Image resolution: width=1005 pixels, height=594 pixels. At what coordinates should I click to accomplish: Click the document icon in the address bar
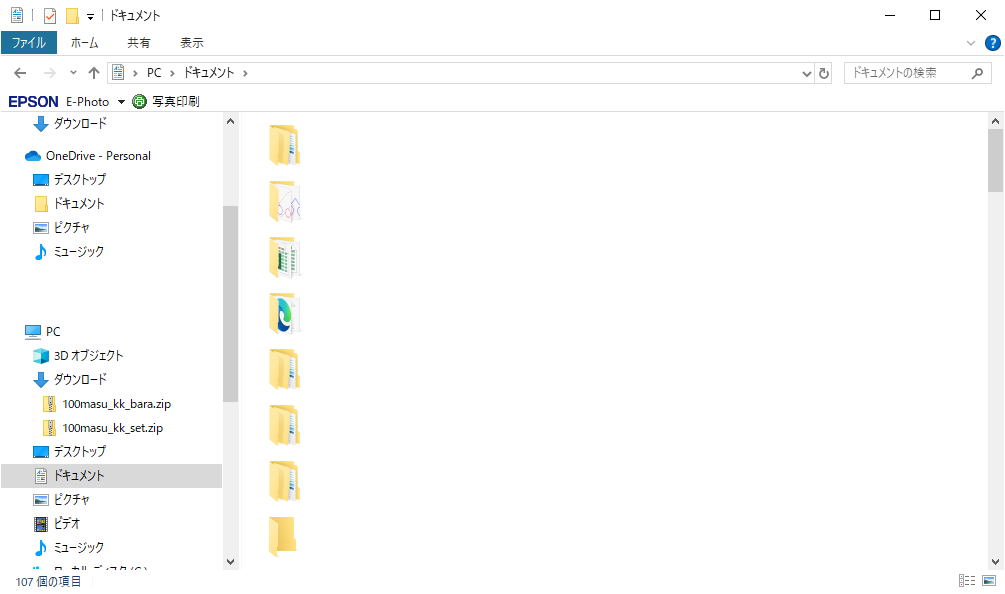tap(118, 72)
